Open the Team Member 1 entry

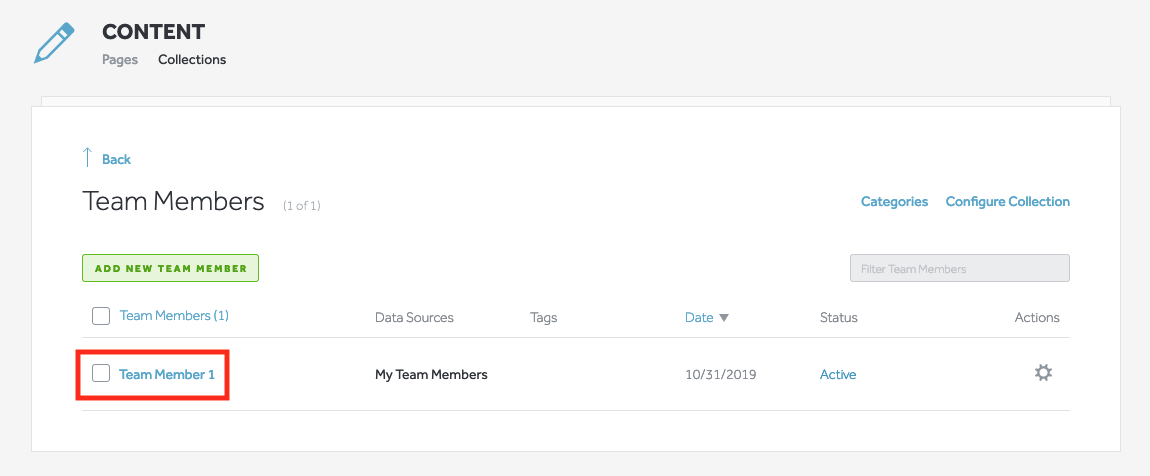pos(166,374)
